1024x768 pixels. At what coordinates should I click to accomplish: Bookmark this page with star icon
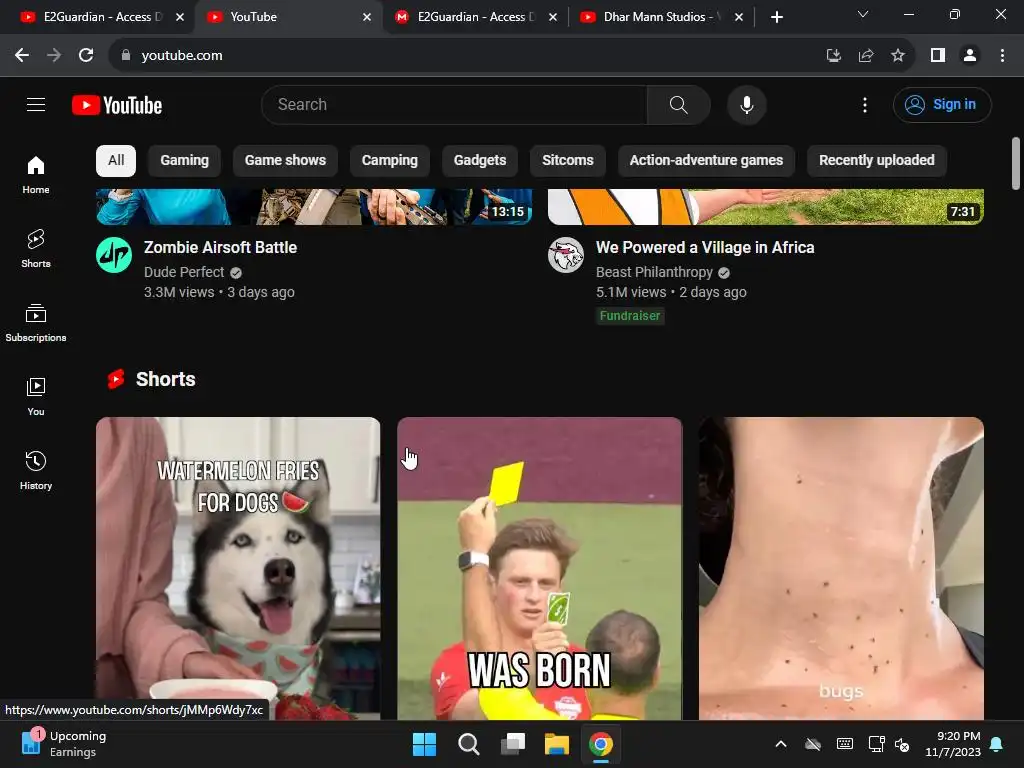pos(898,56)
